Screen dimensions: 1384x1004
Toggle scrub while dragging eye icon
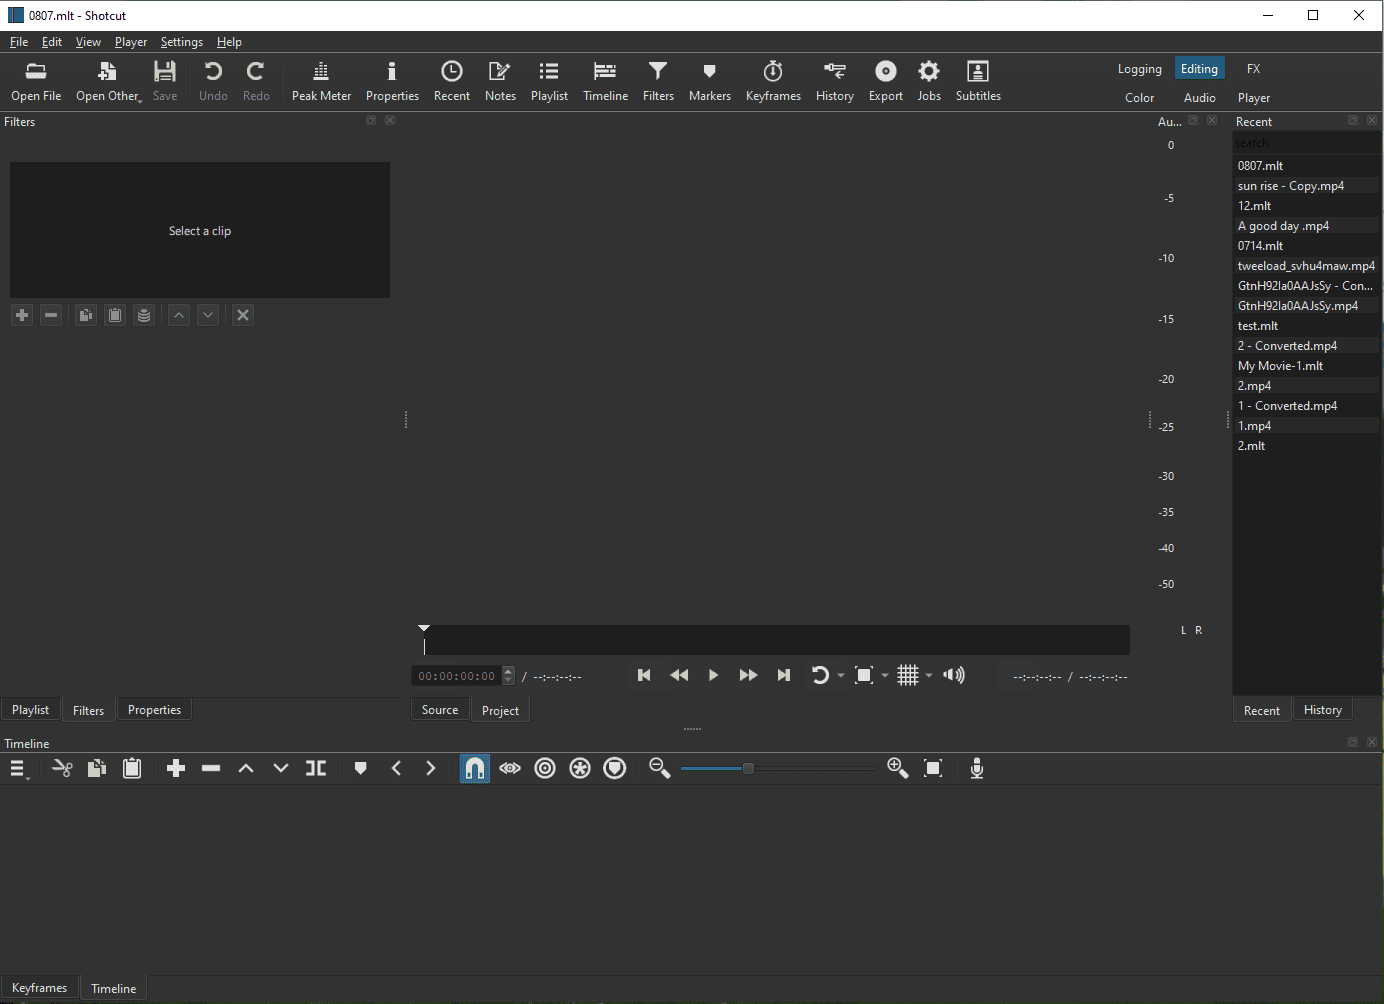[510, 768]
